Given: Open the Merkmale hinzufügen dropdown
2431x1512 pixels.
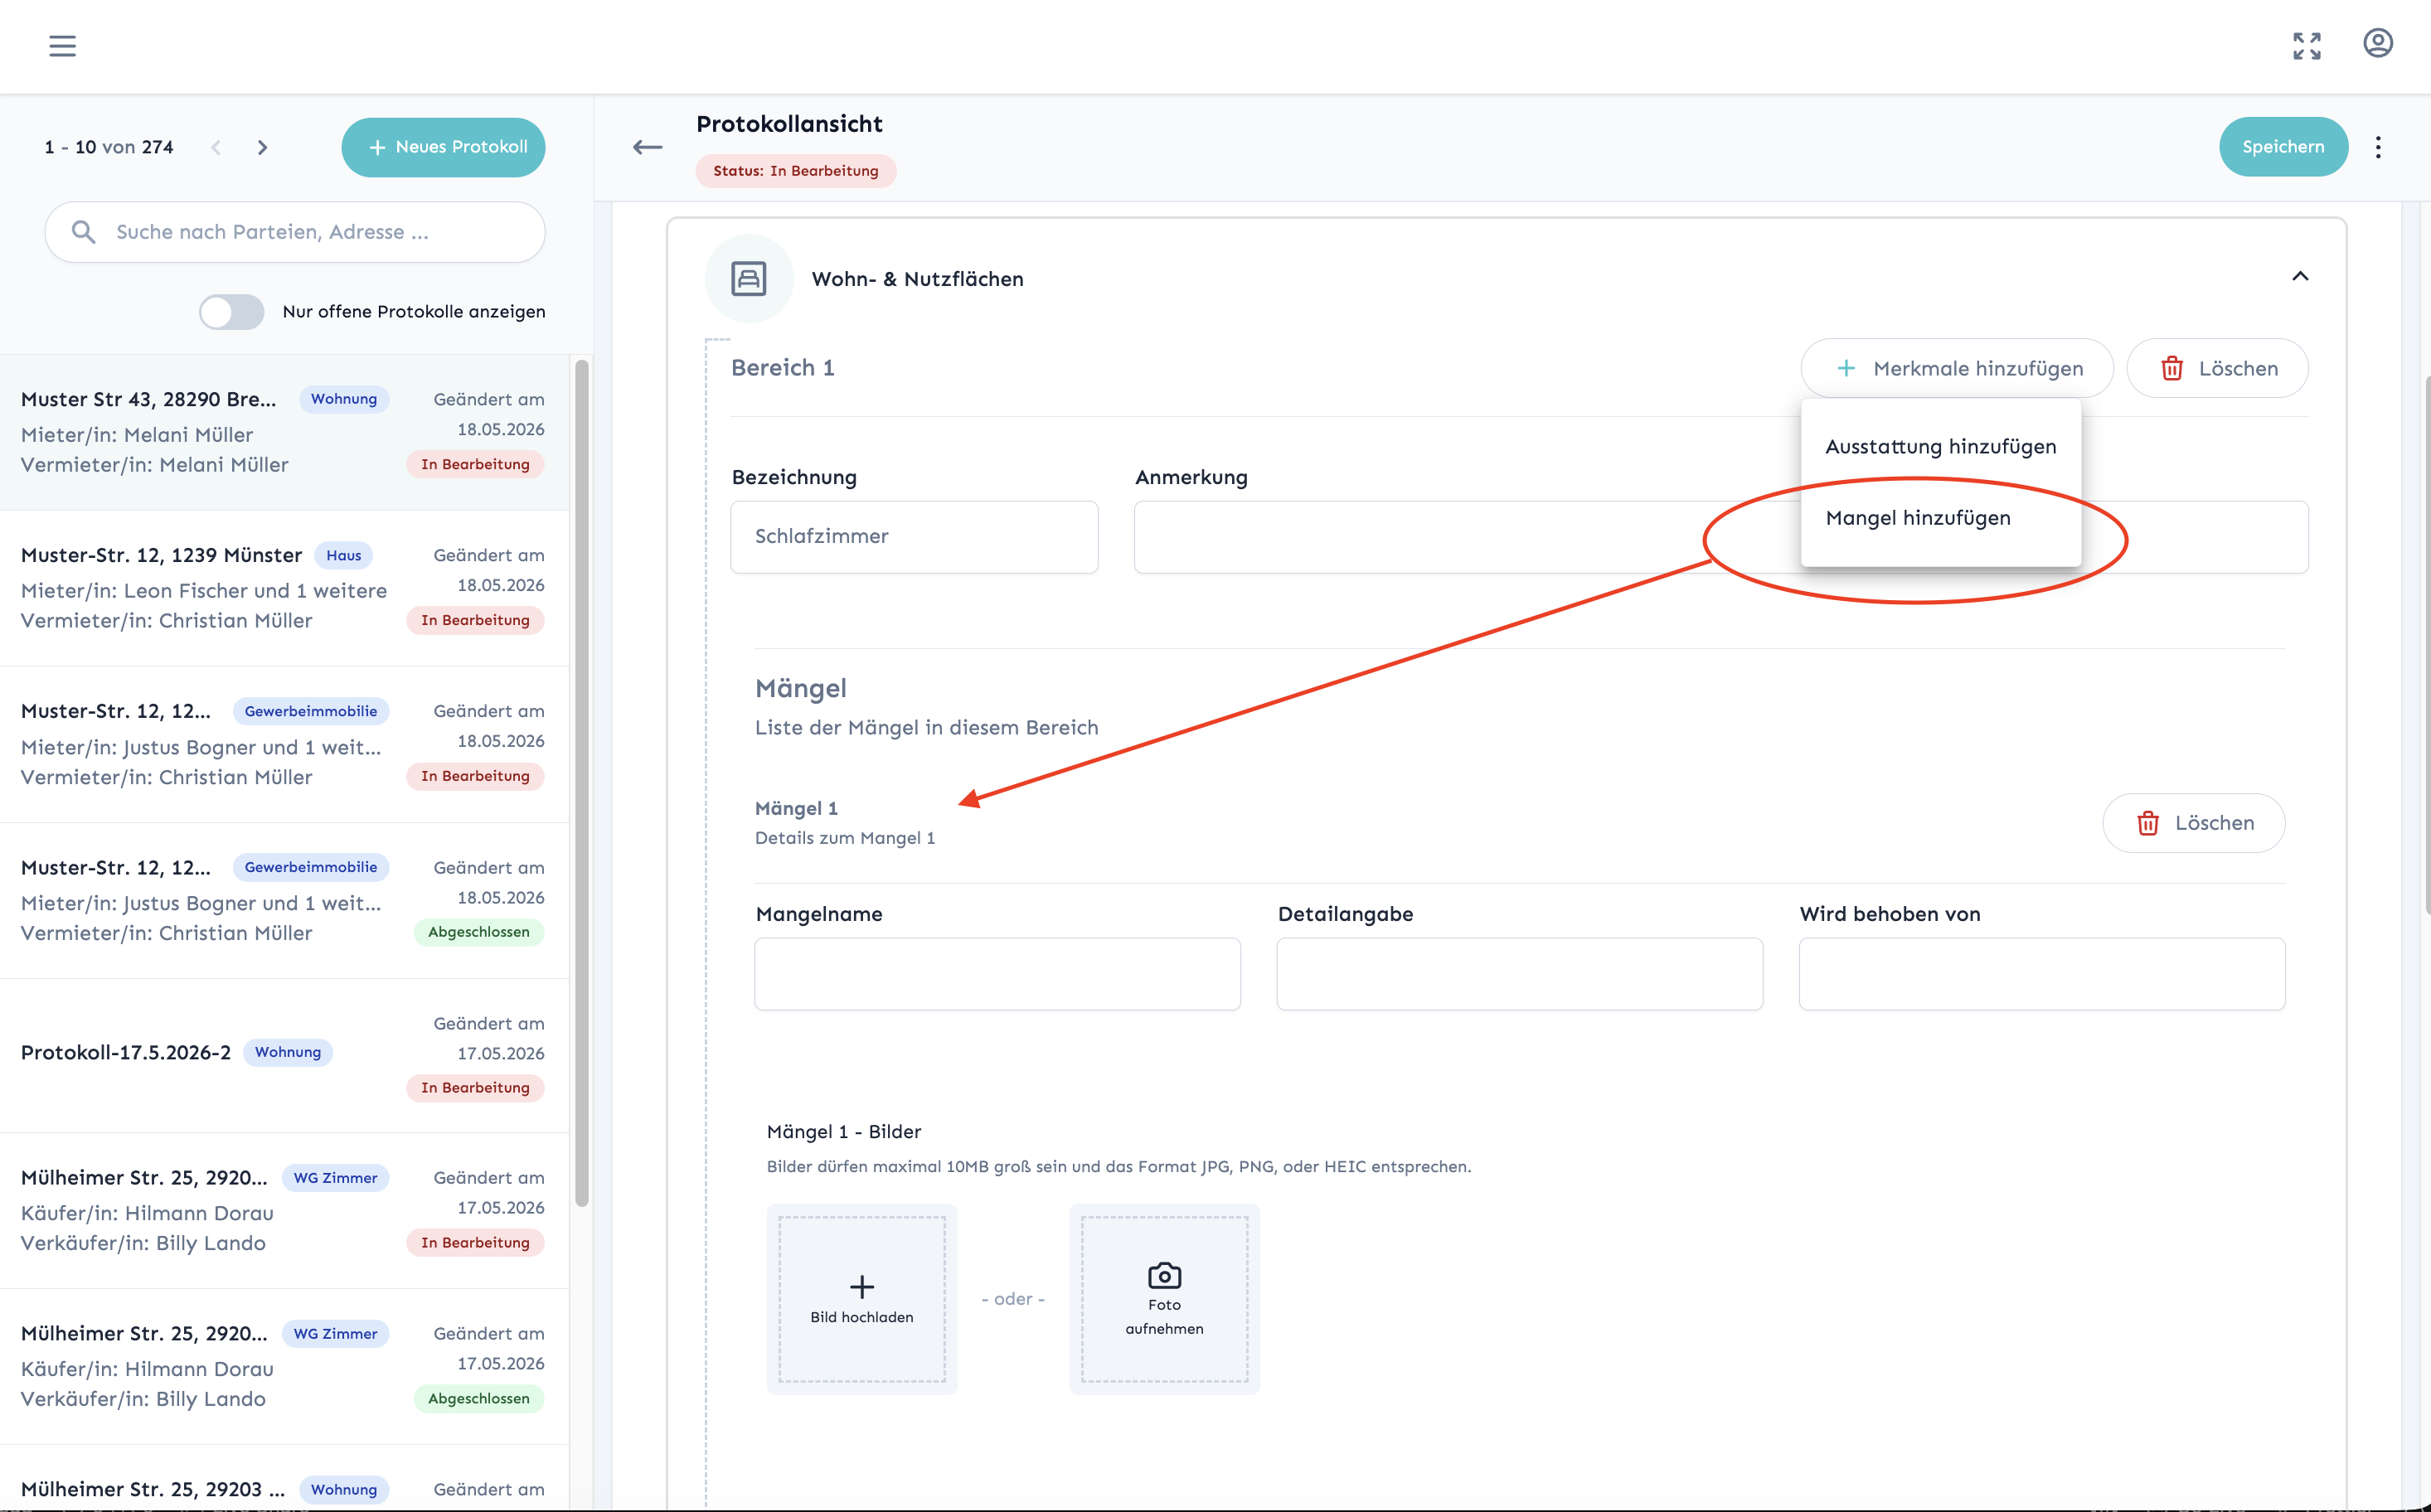Looking at the screenshot, I should click(1957, 368).
